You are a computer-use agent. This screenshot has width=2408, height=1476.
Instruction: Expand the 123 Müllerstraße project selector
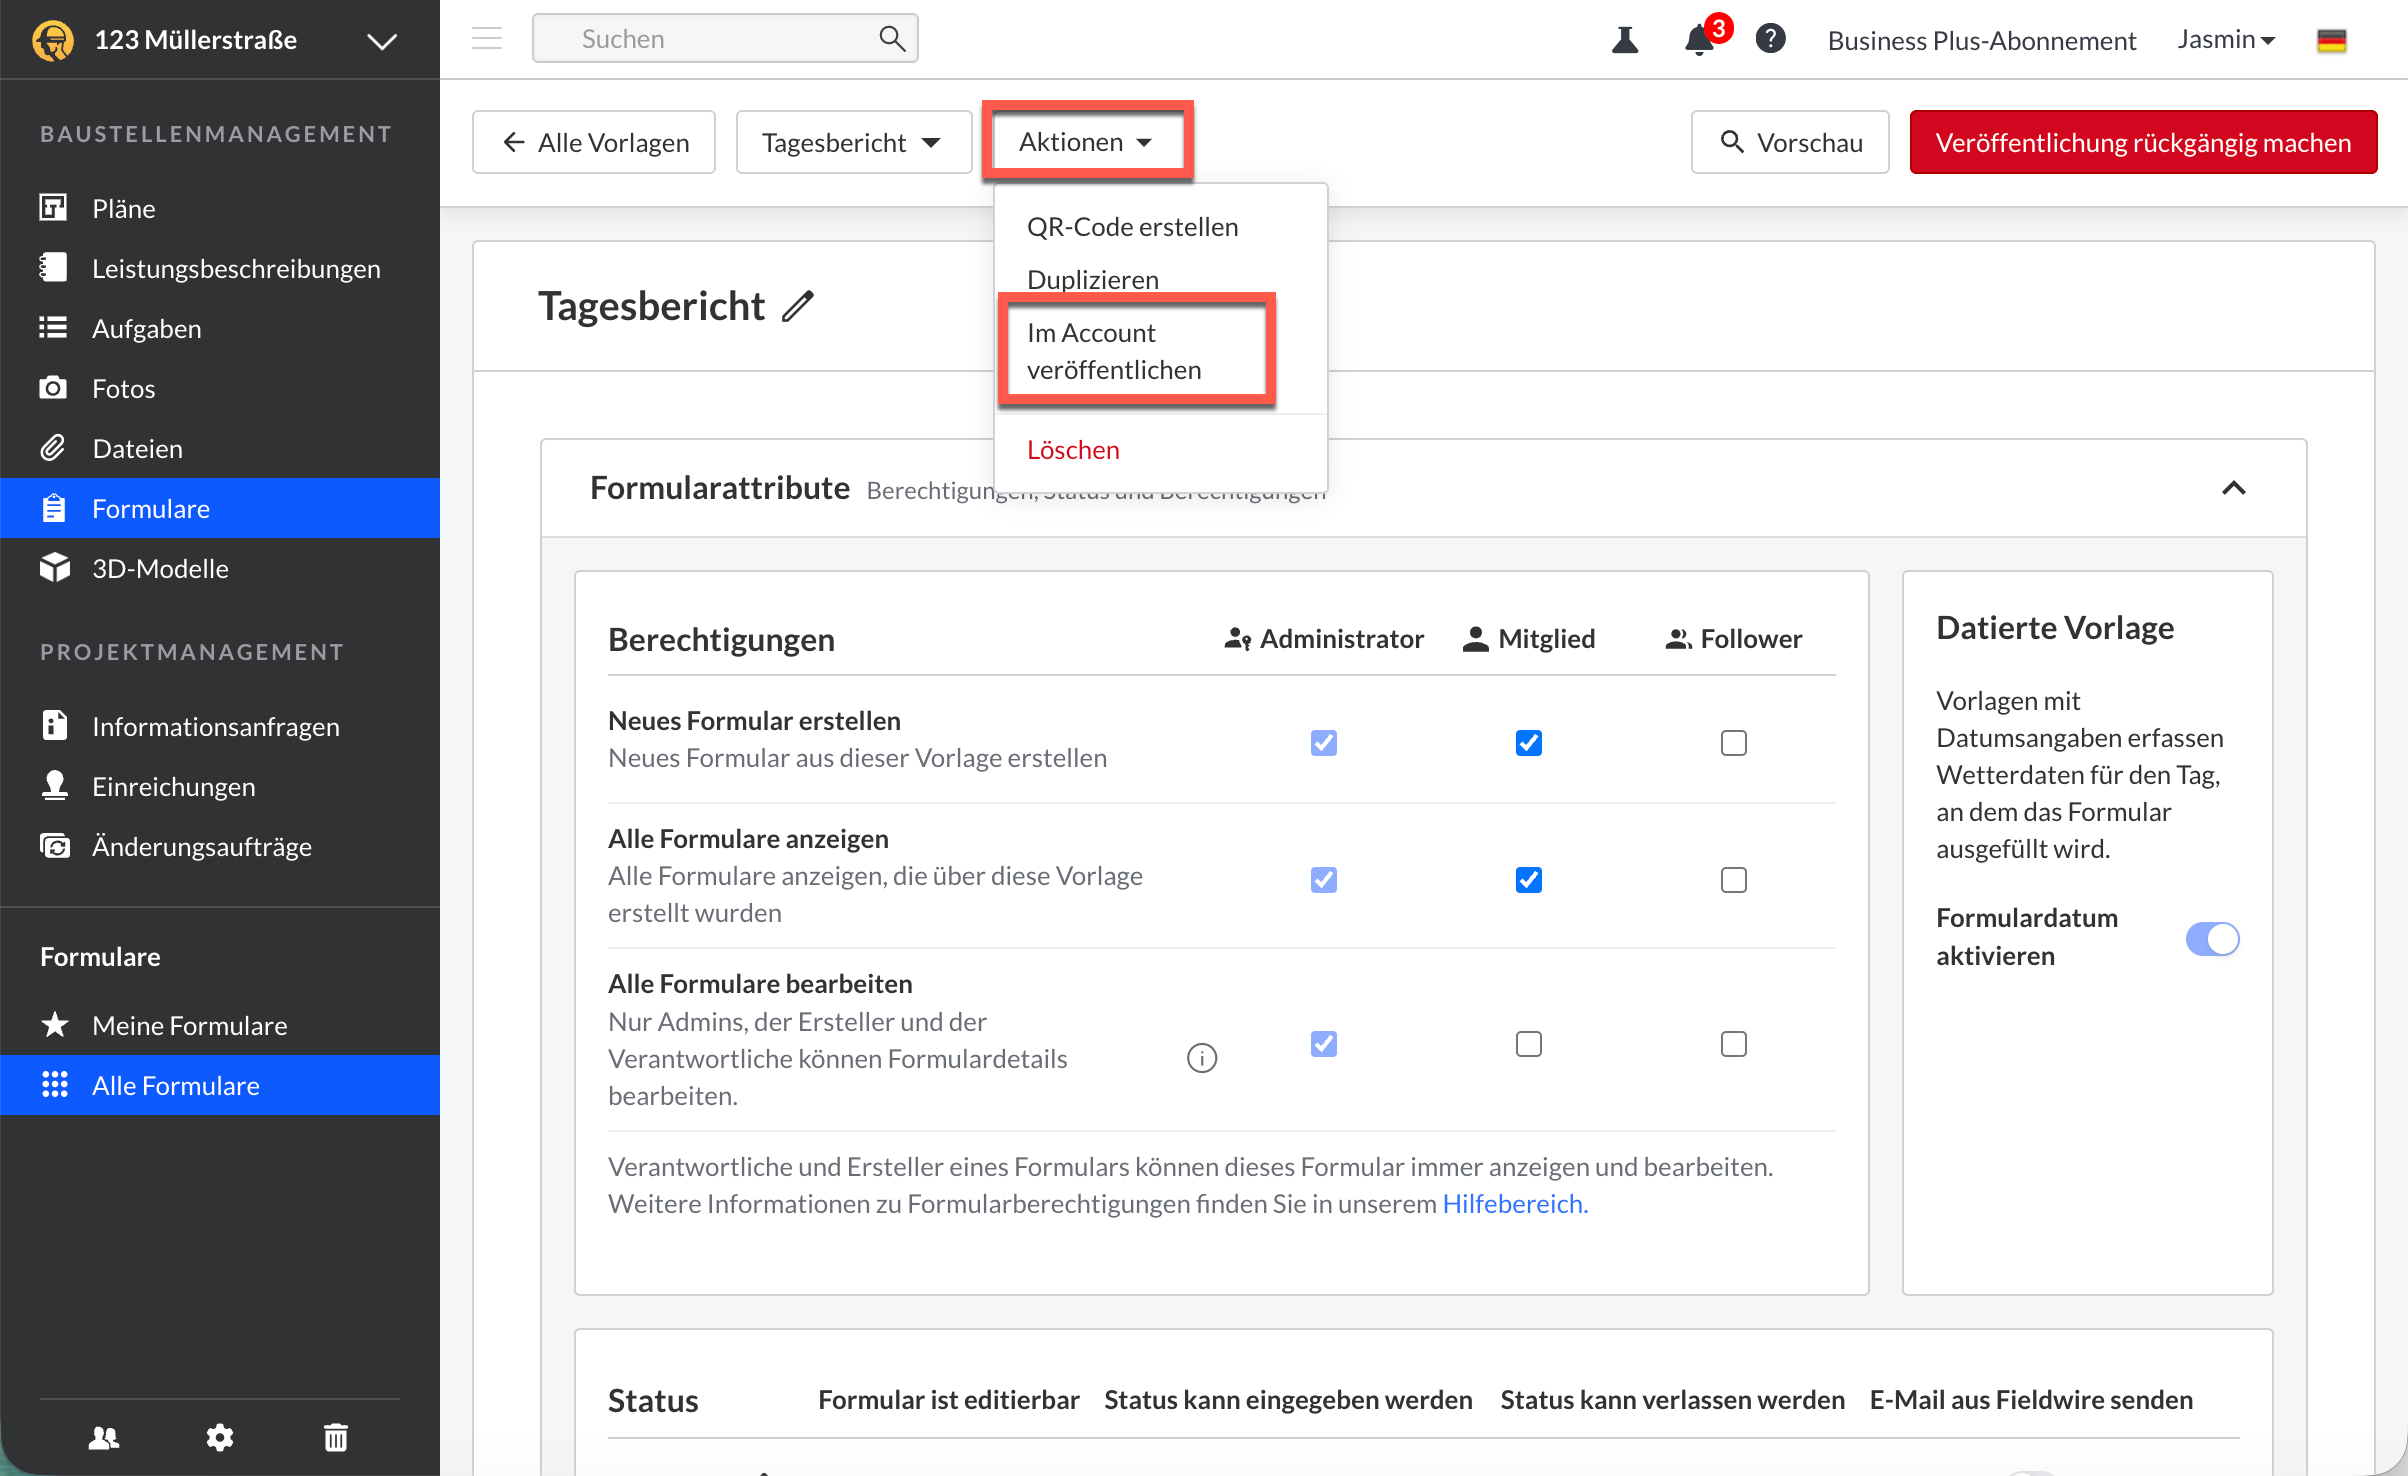tap(382, 41)
